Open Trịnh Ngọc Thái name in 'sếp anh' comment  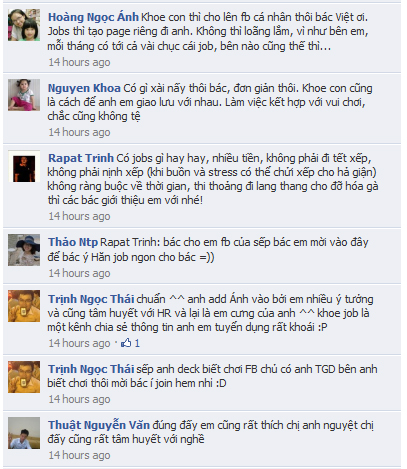tap(91, 369)
